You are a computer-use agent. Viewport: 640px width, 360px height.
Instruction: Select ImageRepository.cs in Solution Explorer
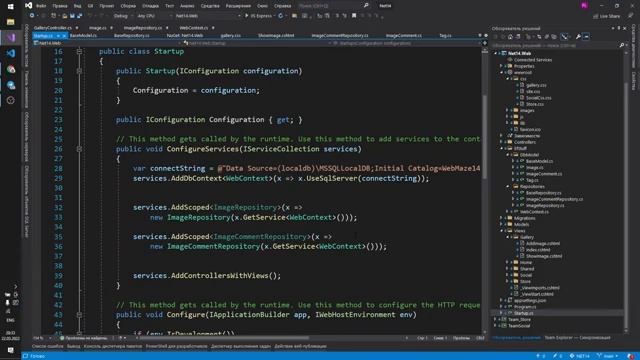[x=545, y=205]
